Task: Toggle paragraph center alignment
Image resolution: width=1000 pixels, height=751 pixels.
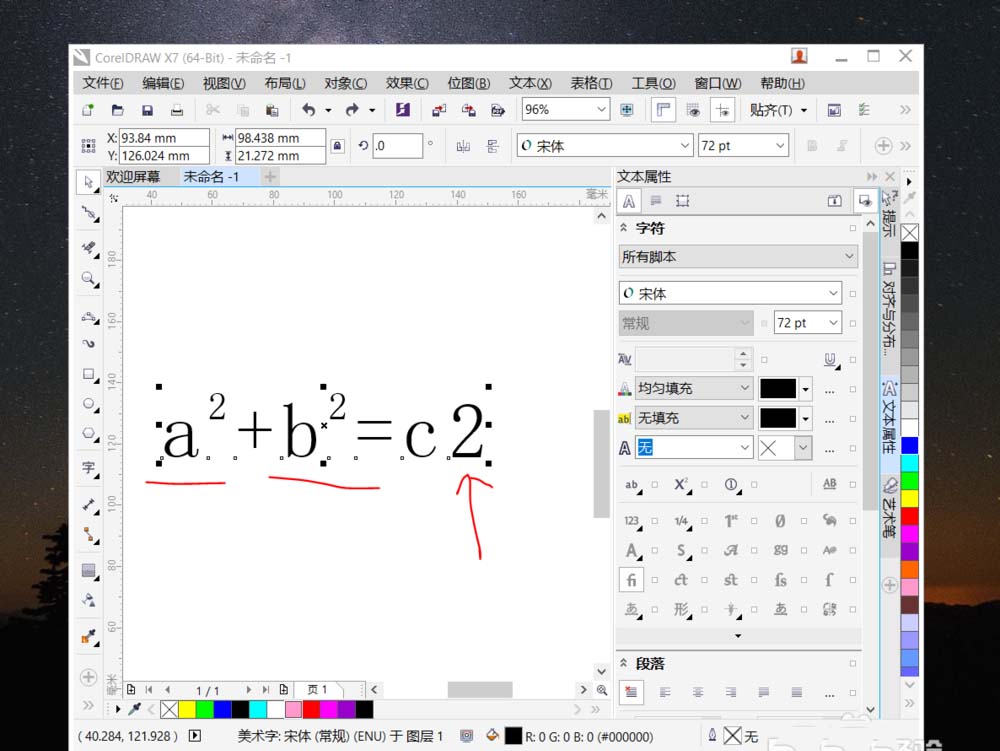Action: pyautogui.click(x=698, y=692)
